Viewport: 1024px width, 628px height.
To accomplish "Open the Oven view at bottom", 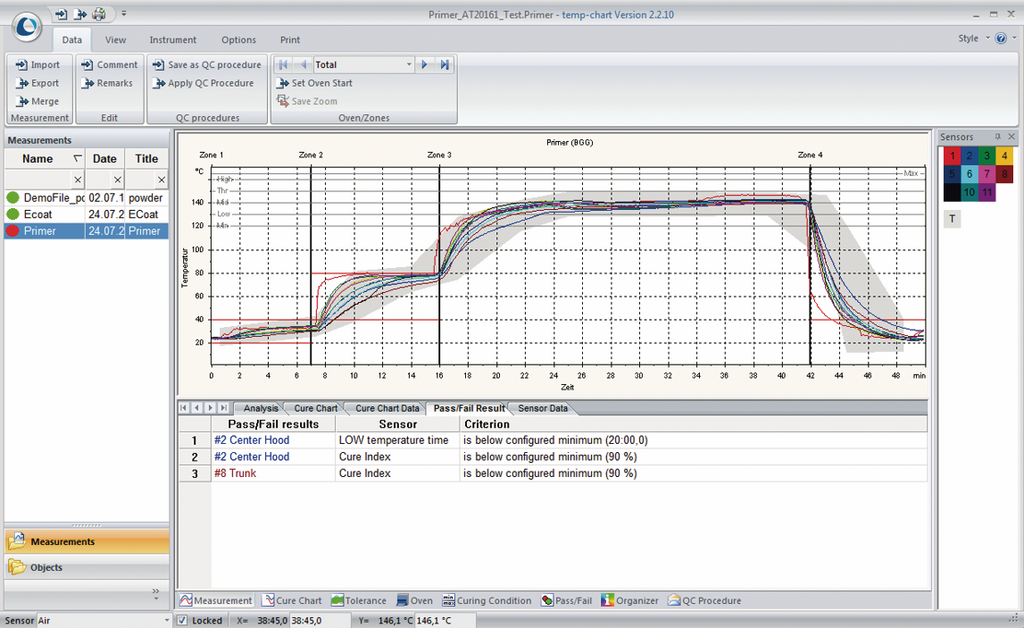I will point(415,601).
